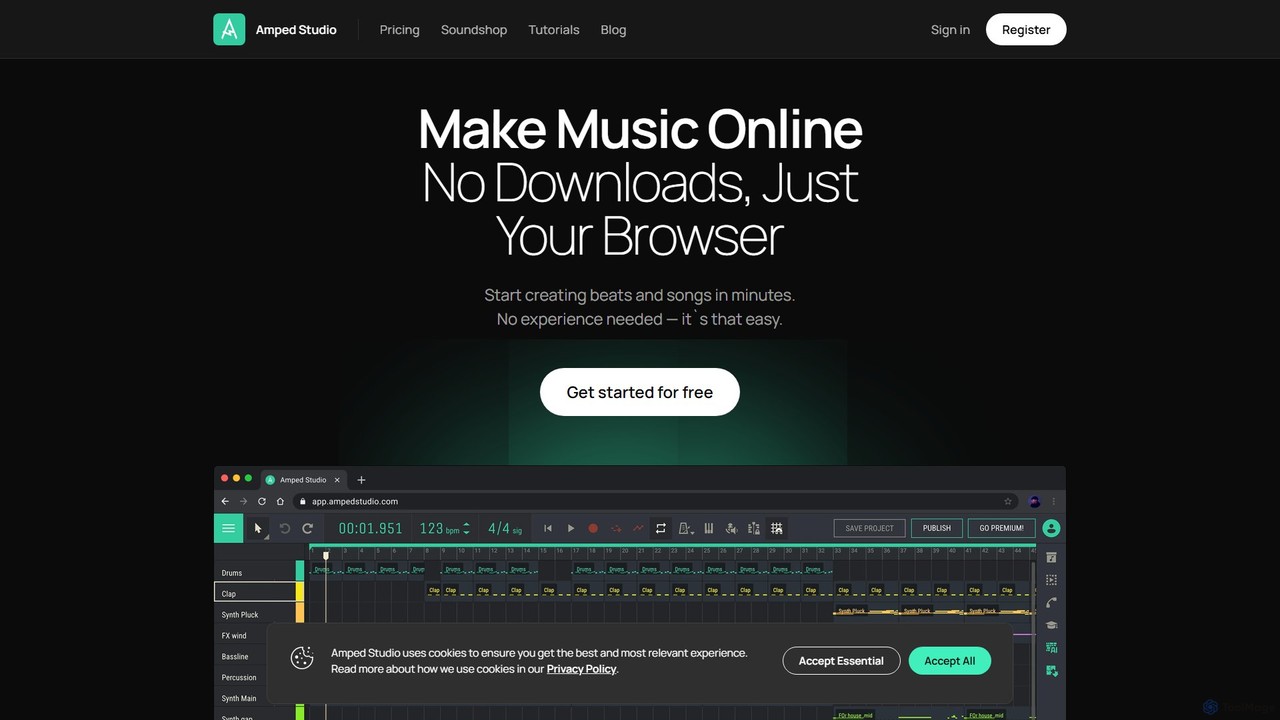Click the mixer levels icon

coord(754,528)
